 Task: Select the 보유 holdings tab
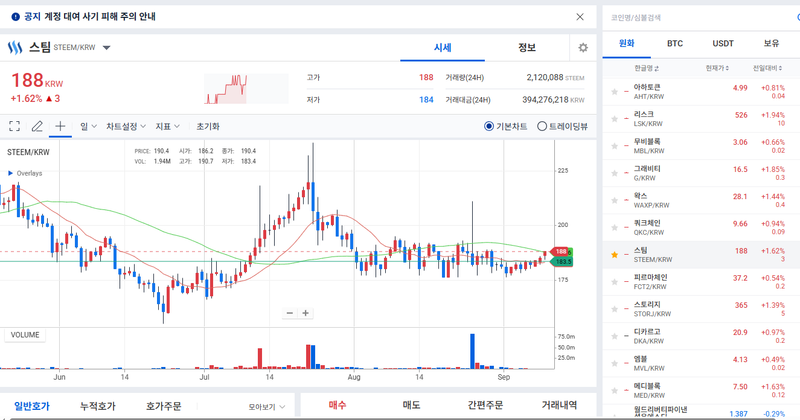(x=771, y=43)
